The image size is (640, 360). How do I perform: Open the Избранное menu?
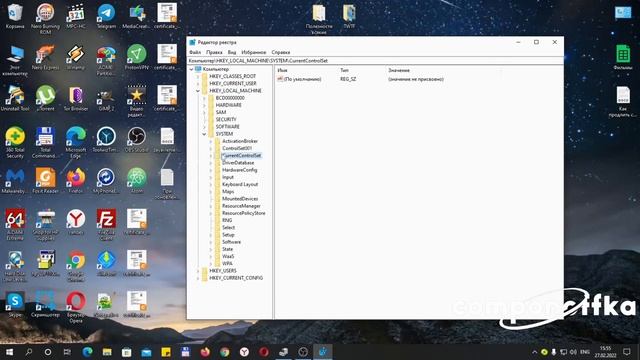coord(253,52)
